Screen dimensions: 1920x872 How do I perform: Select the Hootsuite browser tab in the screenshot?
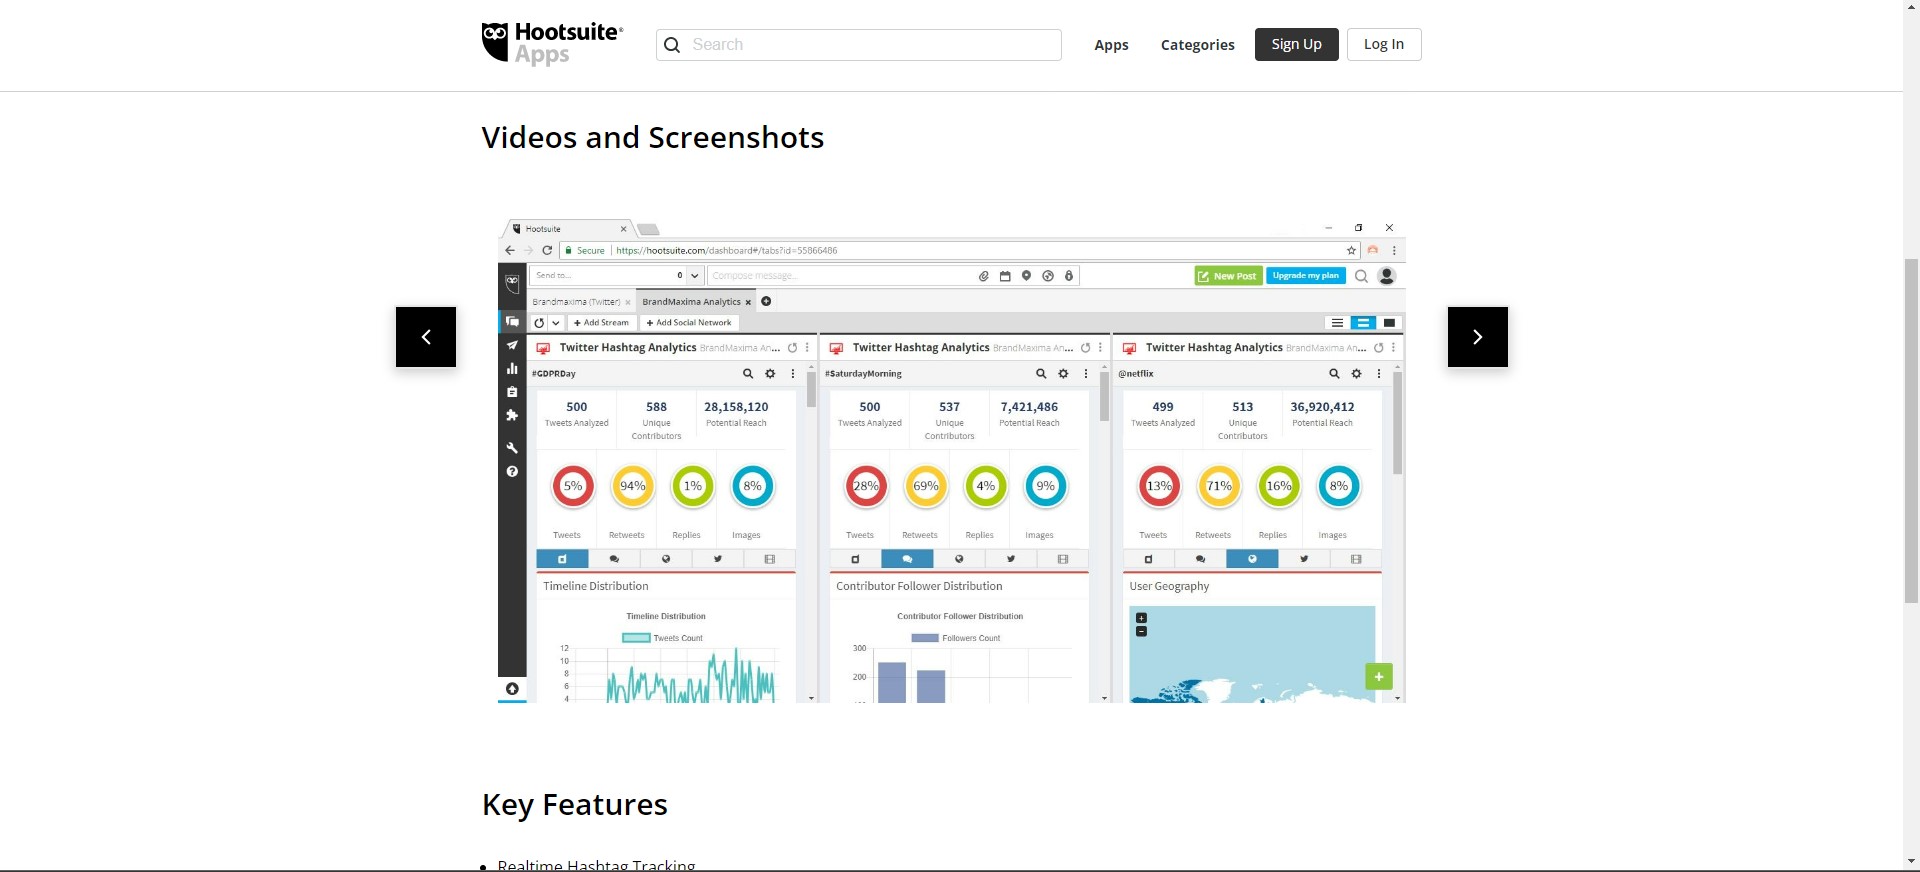tap(570, 229)
